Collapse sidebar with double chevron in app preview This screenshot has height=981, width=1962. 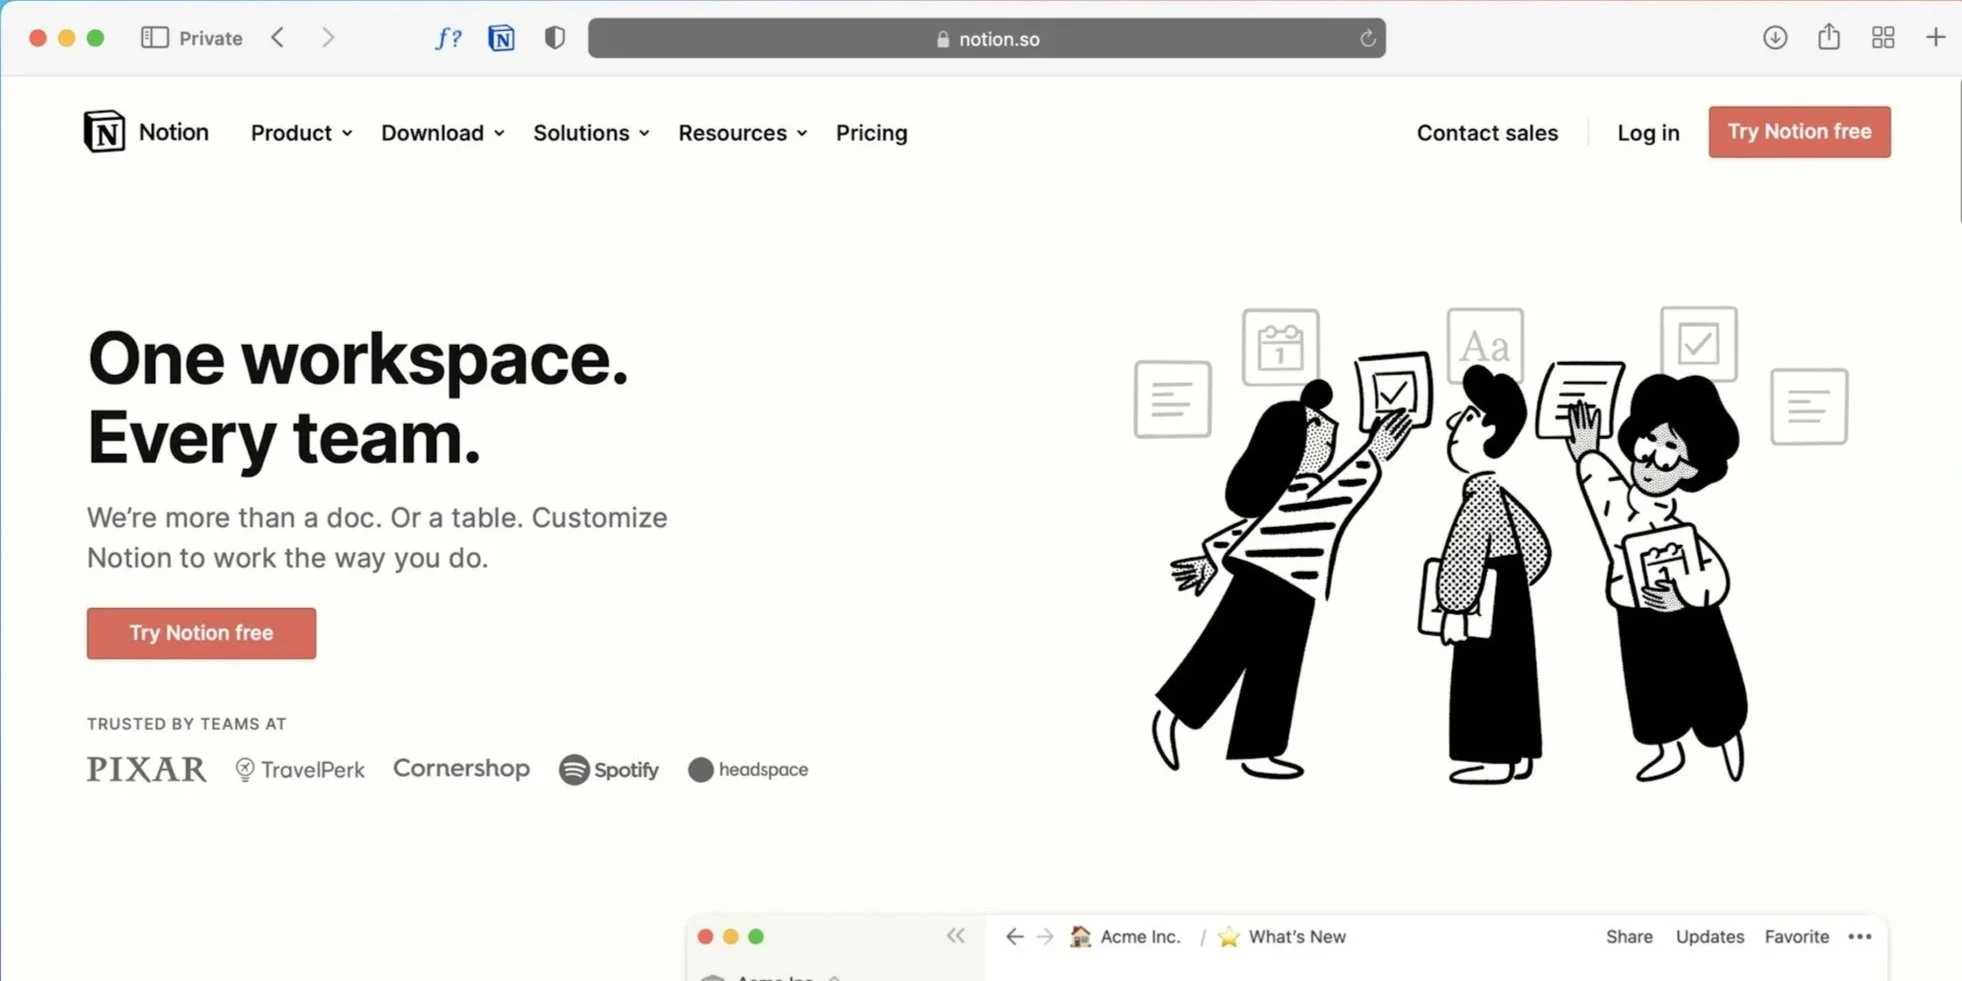tap(956, 936)
